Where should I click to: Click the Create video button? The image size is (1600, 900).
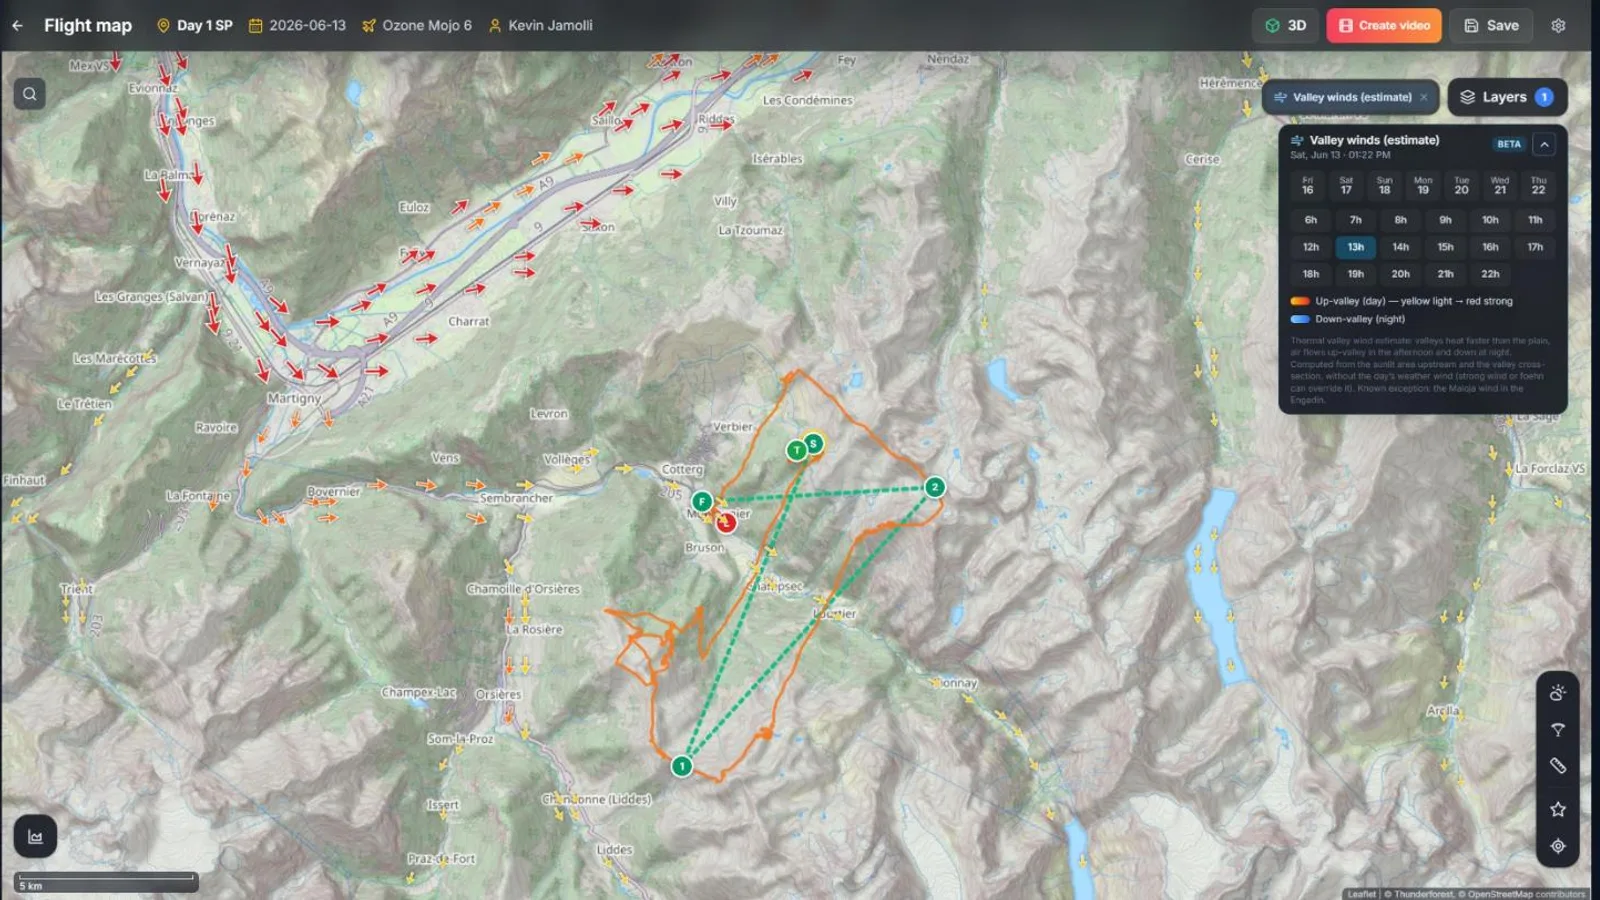[x=1384, y=26]
